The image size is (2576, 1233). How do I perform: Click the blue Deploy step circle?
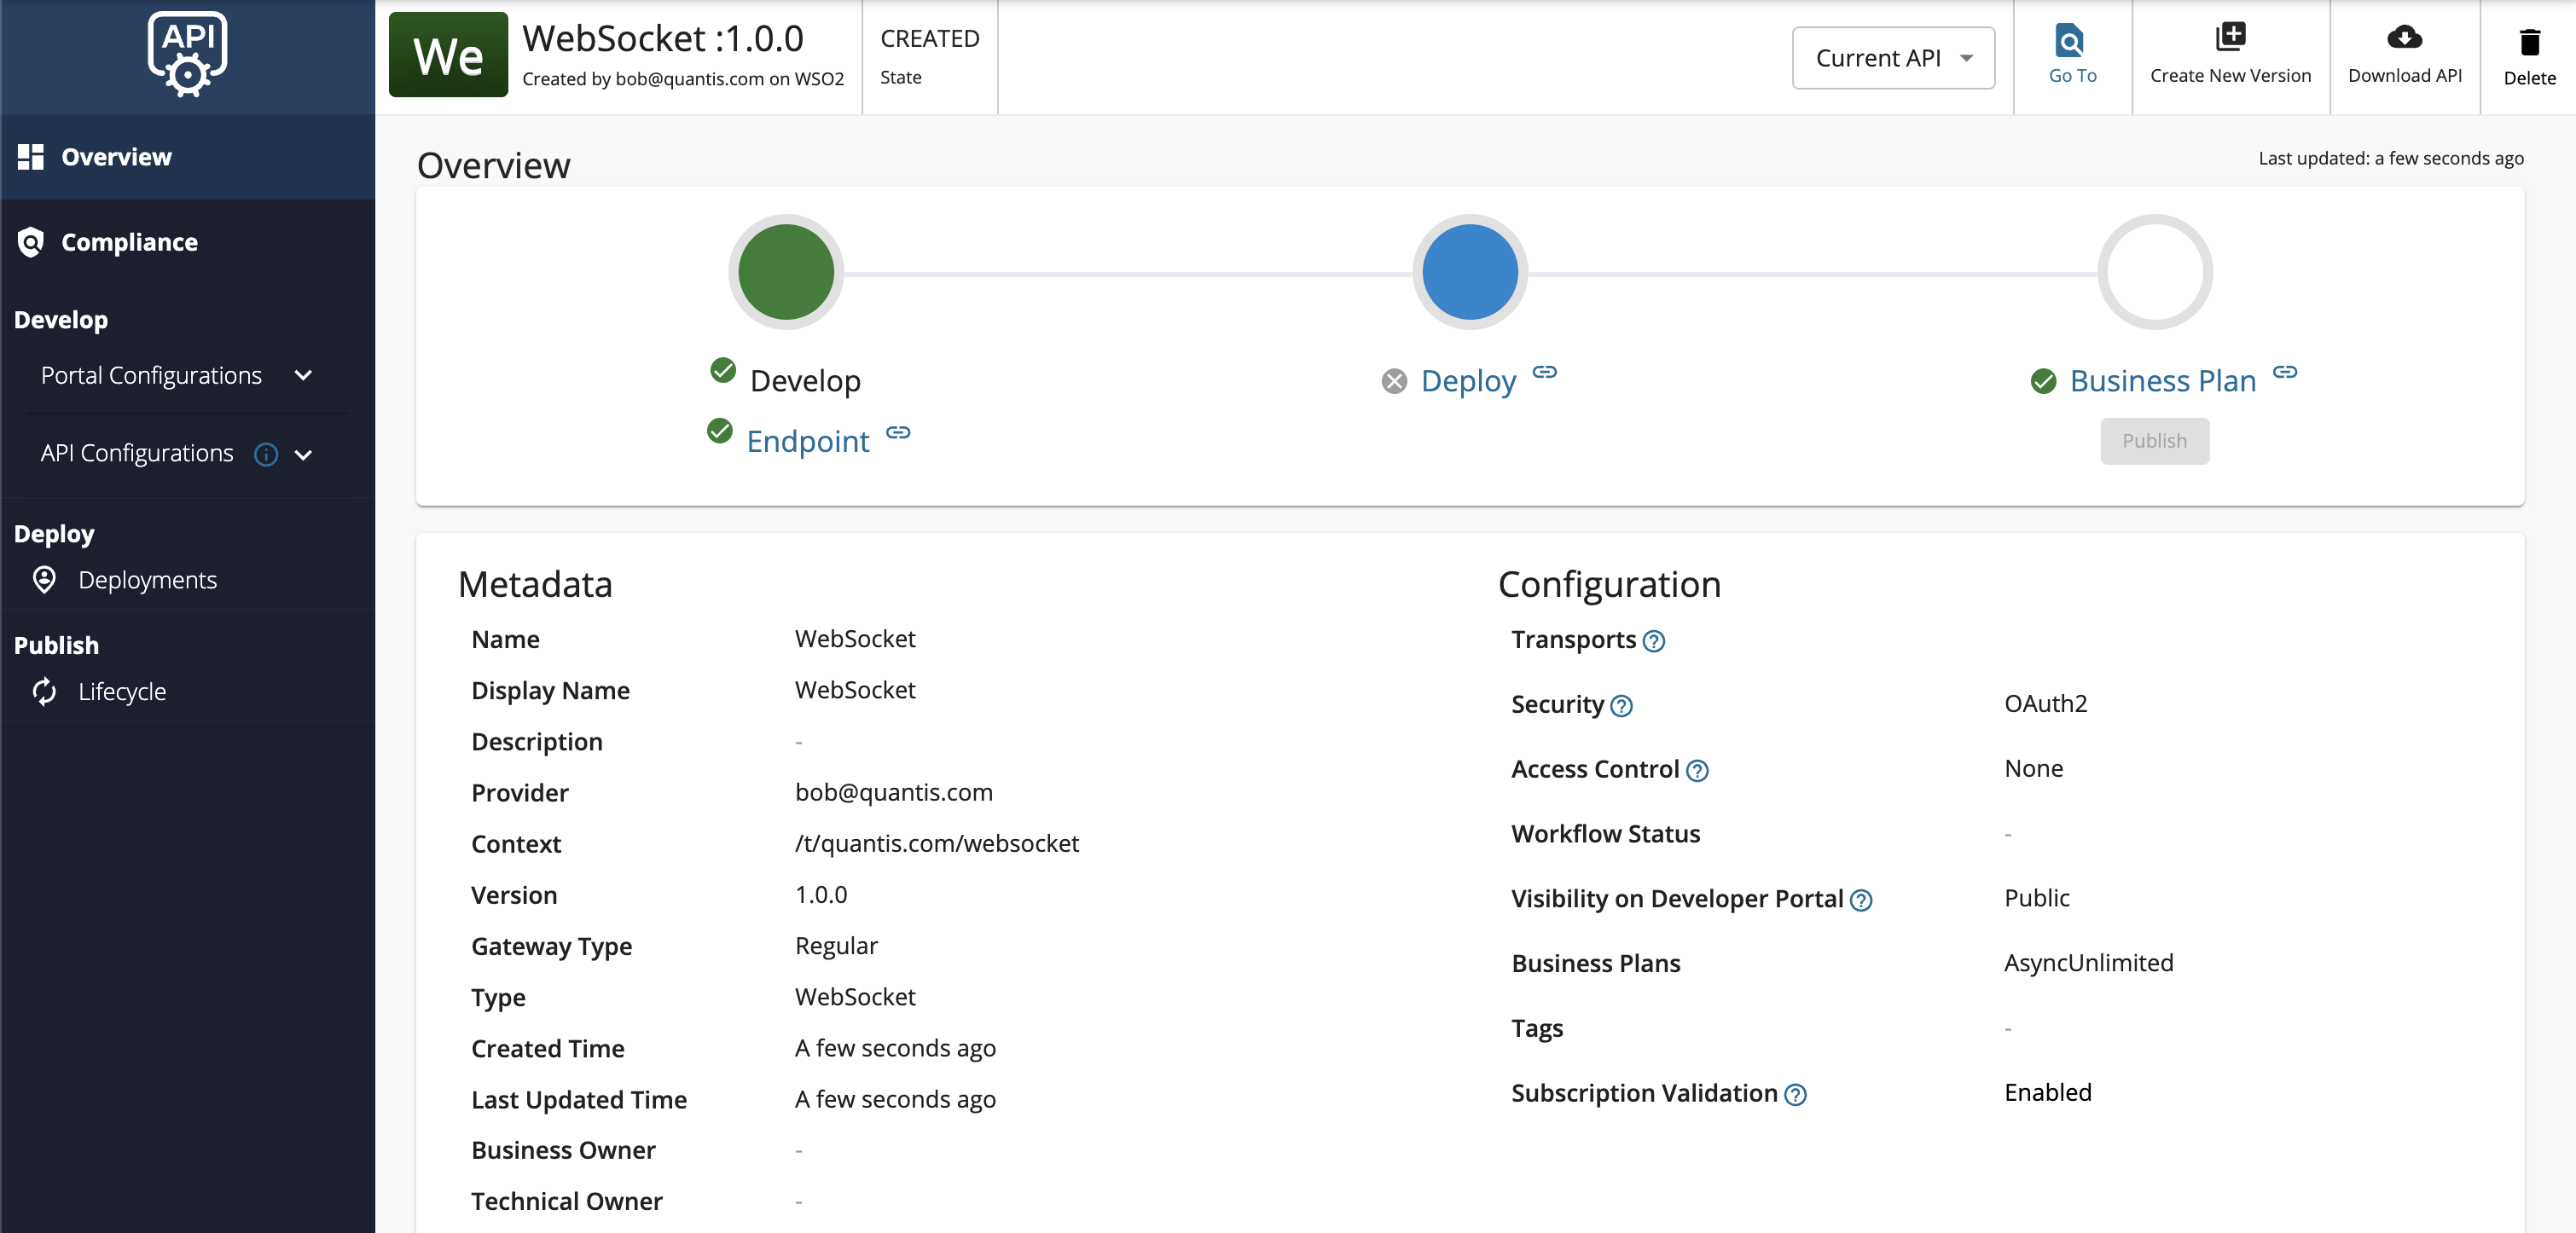(x=1469, y=272)
